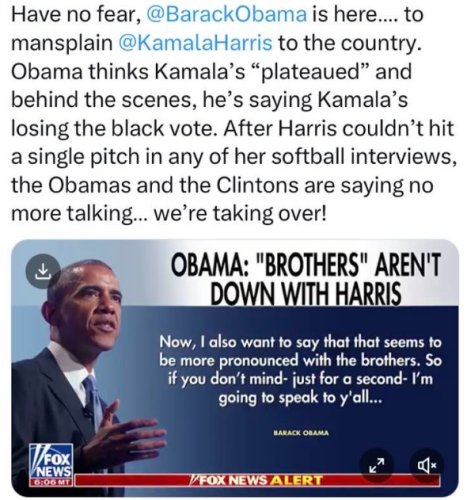
Task: Select the headline "Brothers" Aren't Down With Harris
Action: pos(305,279)
